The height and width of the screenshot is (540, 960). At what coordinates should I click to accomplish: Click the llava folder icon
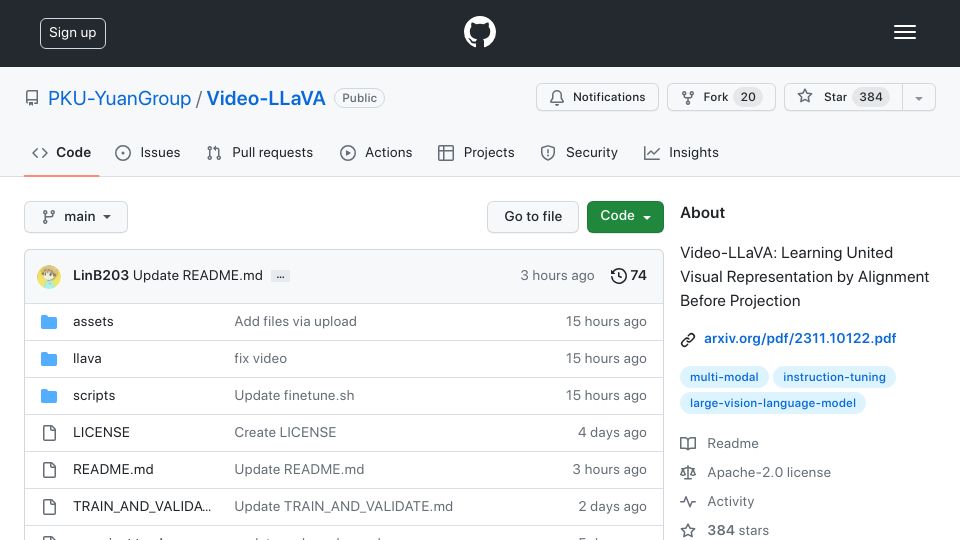tap(49, 359)
